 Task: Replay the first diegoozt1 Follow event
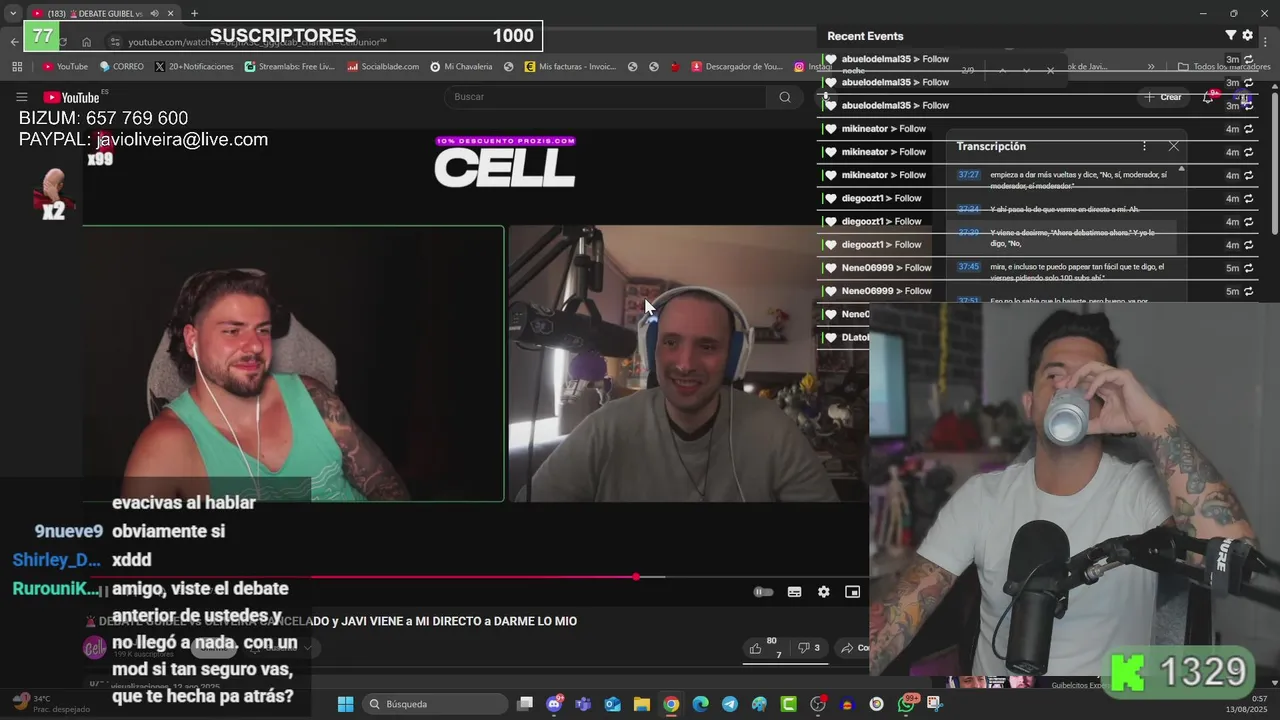click(1249, 199)
